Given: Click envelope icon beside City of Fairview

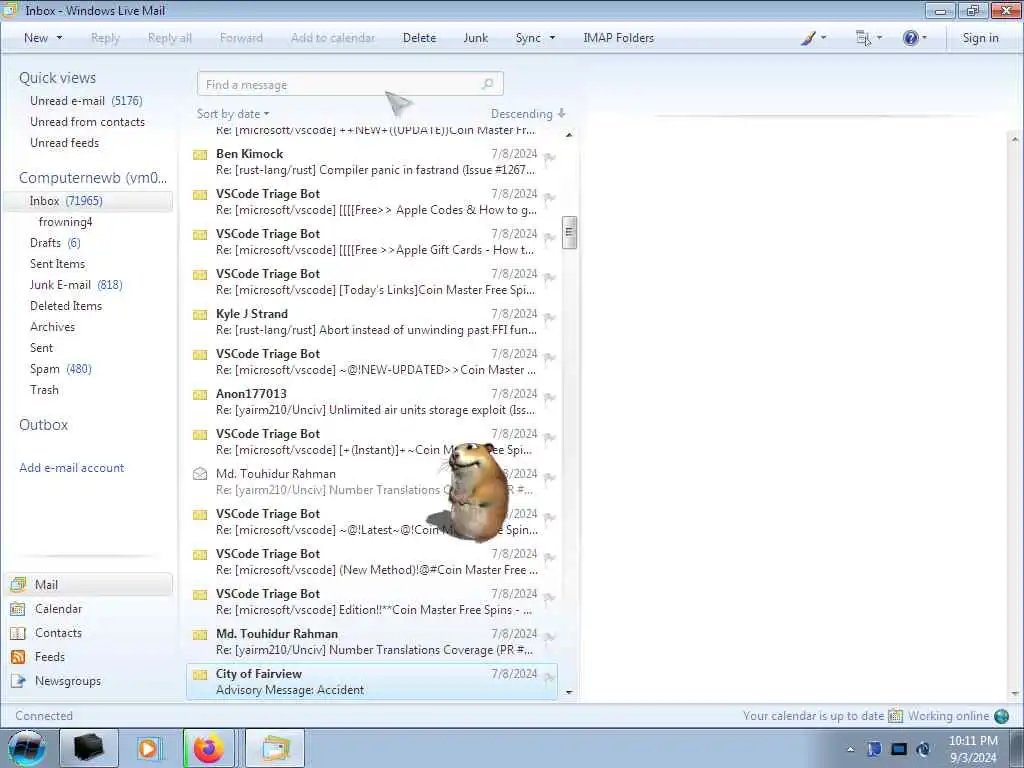Looking at the screenshot, I should (x=200, y=675).
